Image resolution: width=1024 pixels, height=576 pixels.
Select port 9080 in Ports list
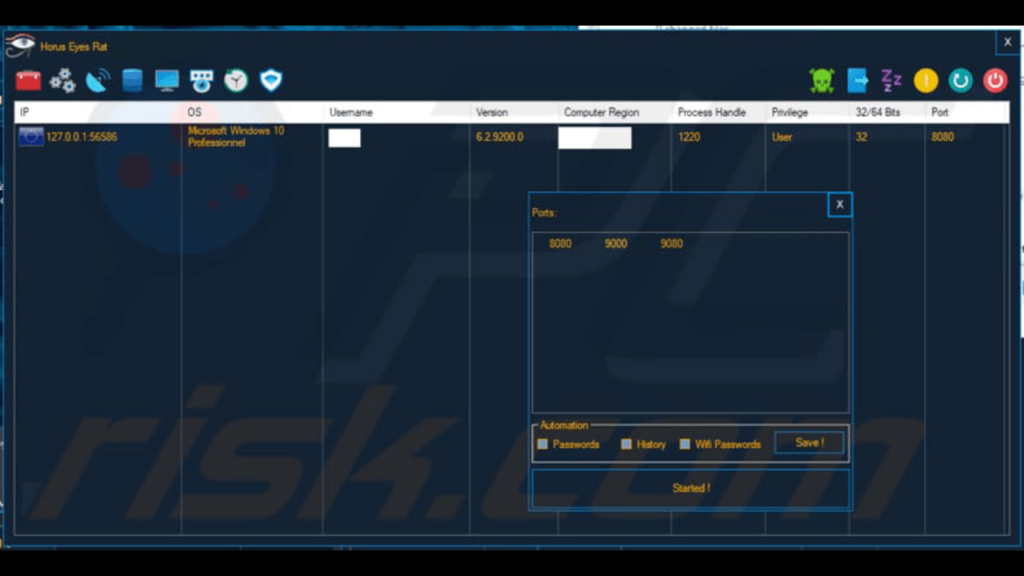tap(671, 244)
